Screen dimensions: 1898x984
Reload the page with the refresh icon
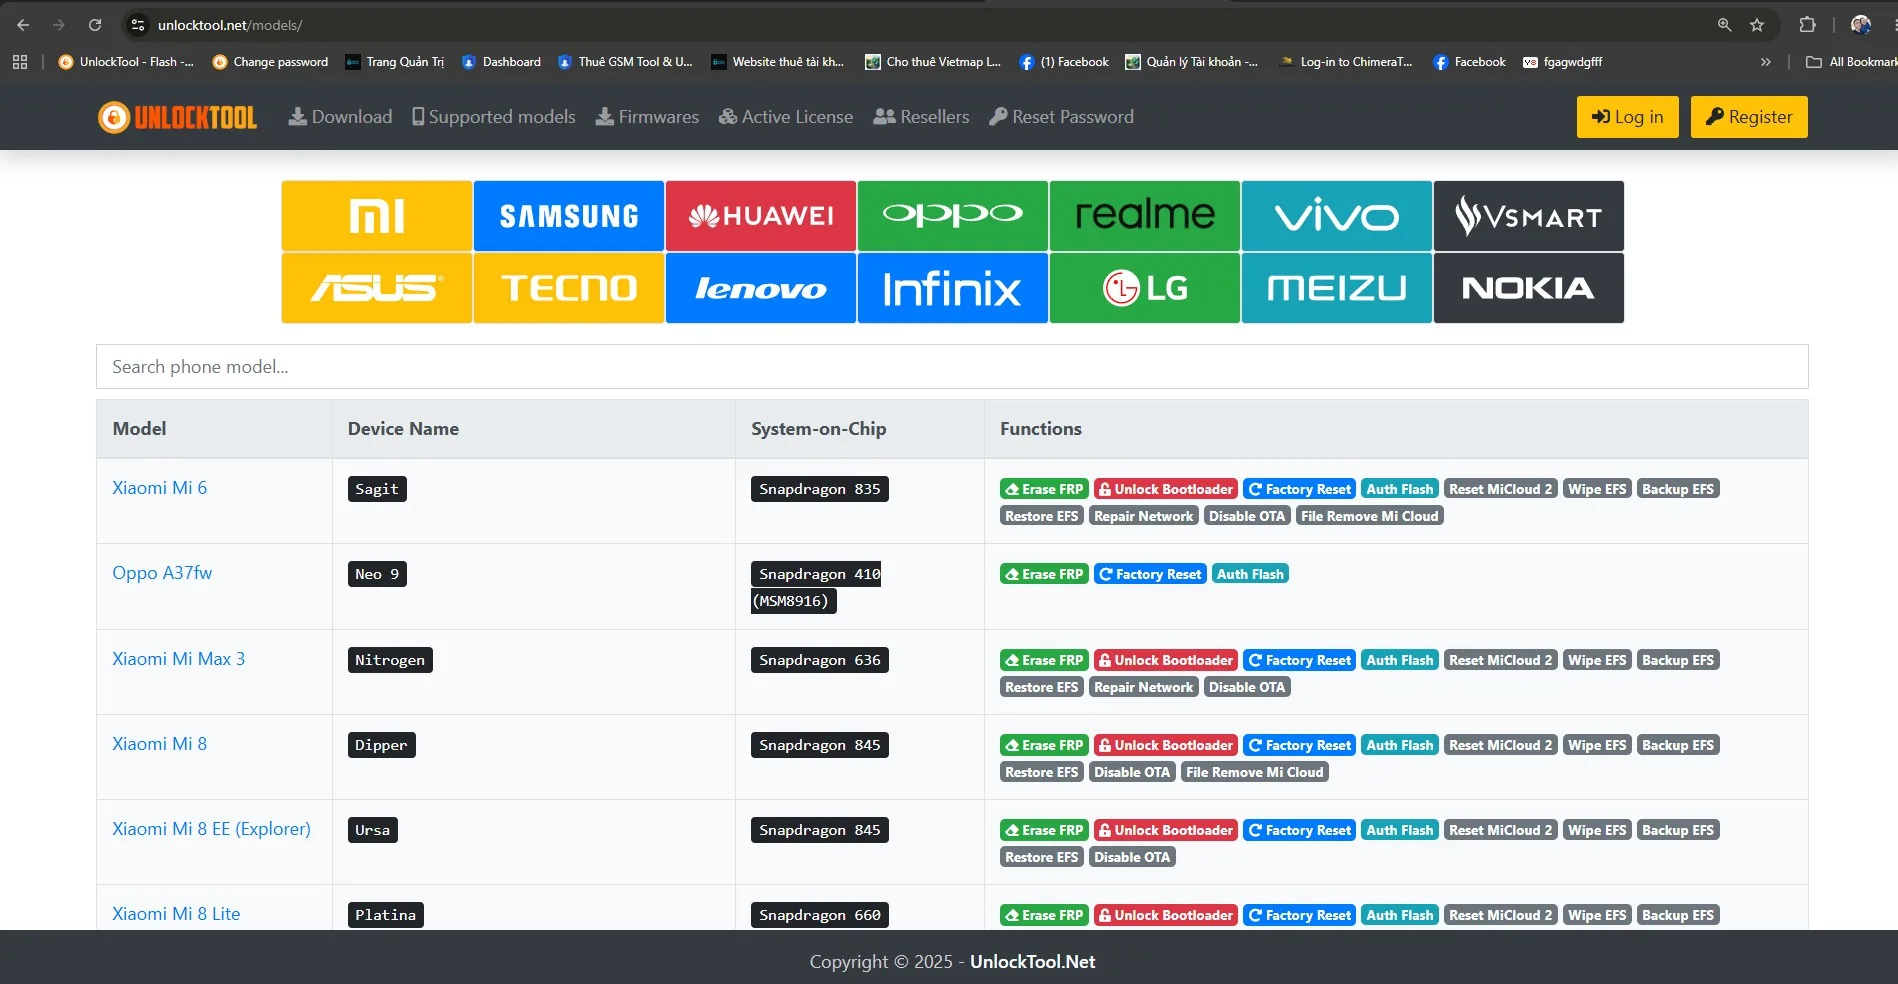tap(95, 25)
